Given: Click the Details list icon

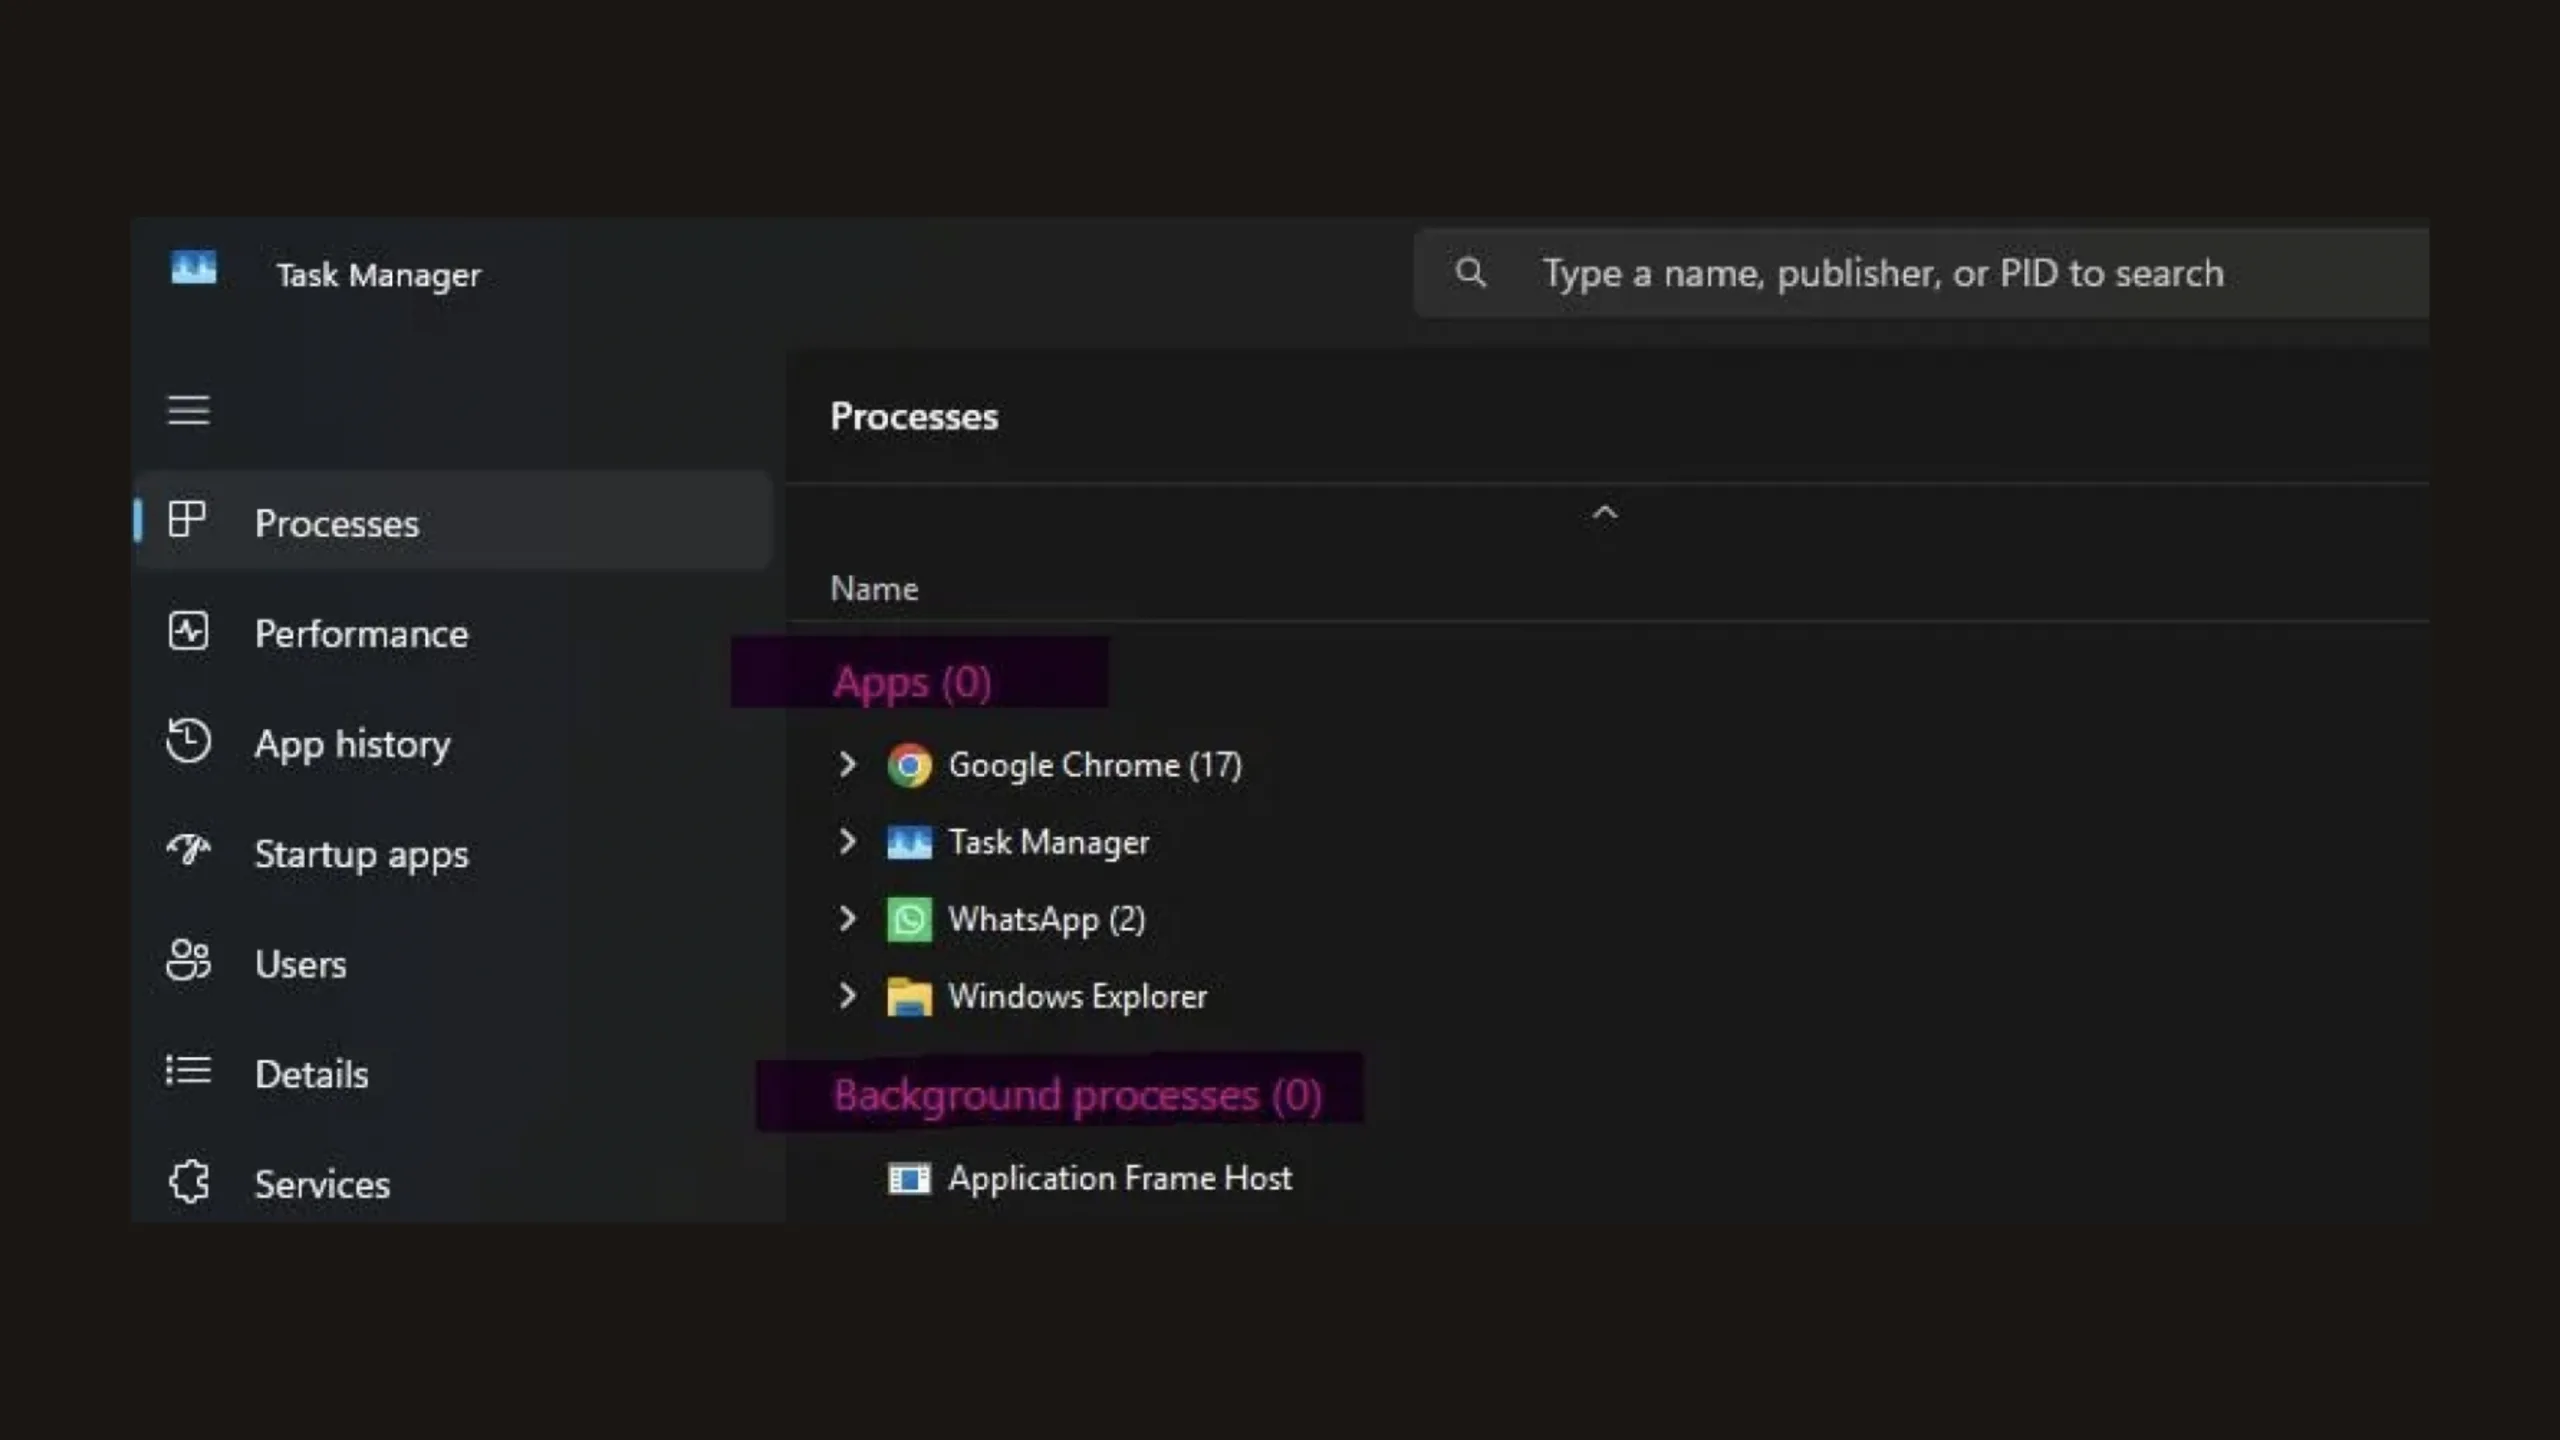Looking at the screenshot, I should (188, 1071).
